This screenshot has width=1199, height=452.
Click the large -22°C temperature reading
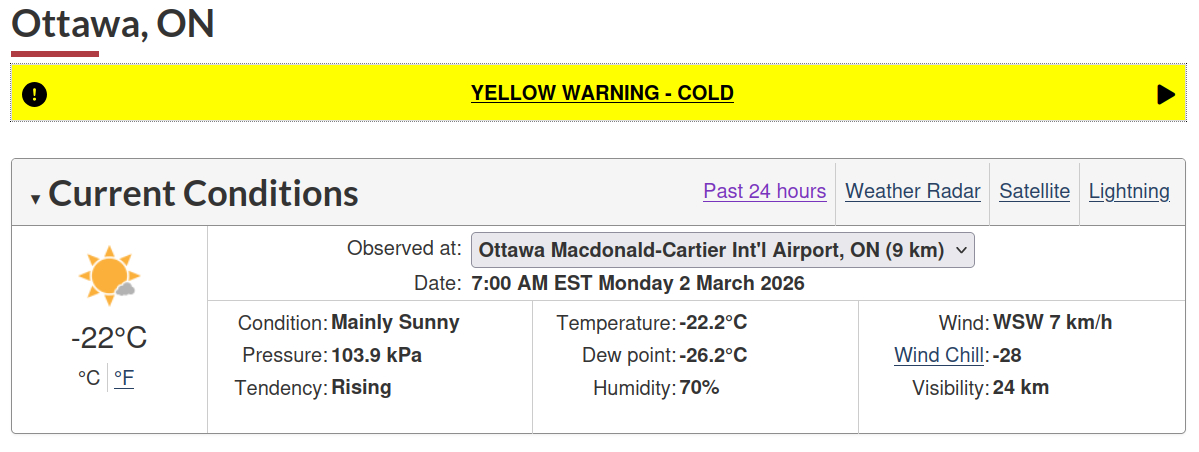pyautogui.click(x=108, y=338)
